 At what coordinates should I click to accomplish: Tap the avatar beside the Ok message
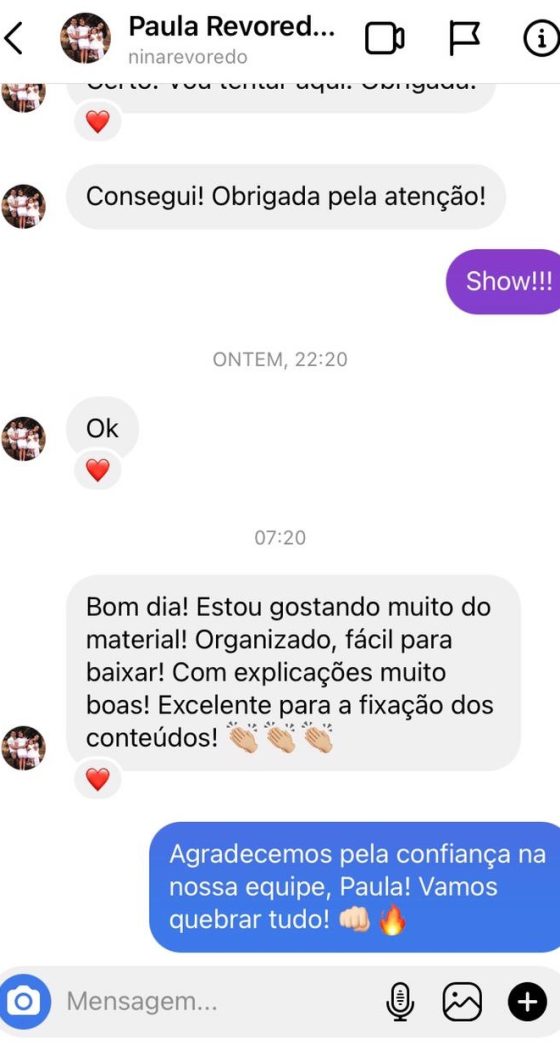coord(23,439)
